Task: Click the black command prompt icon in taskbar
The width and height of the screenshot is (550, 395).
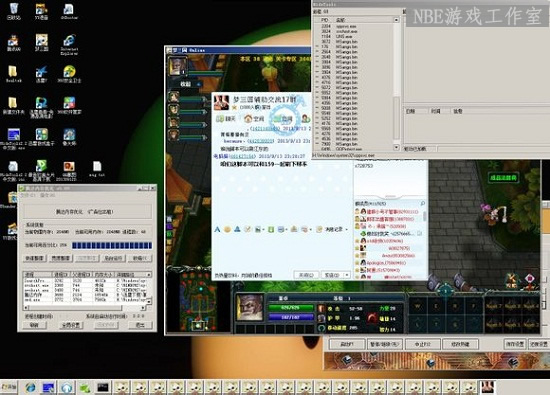Action: [103, 388]
